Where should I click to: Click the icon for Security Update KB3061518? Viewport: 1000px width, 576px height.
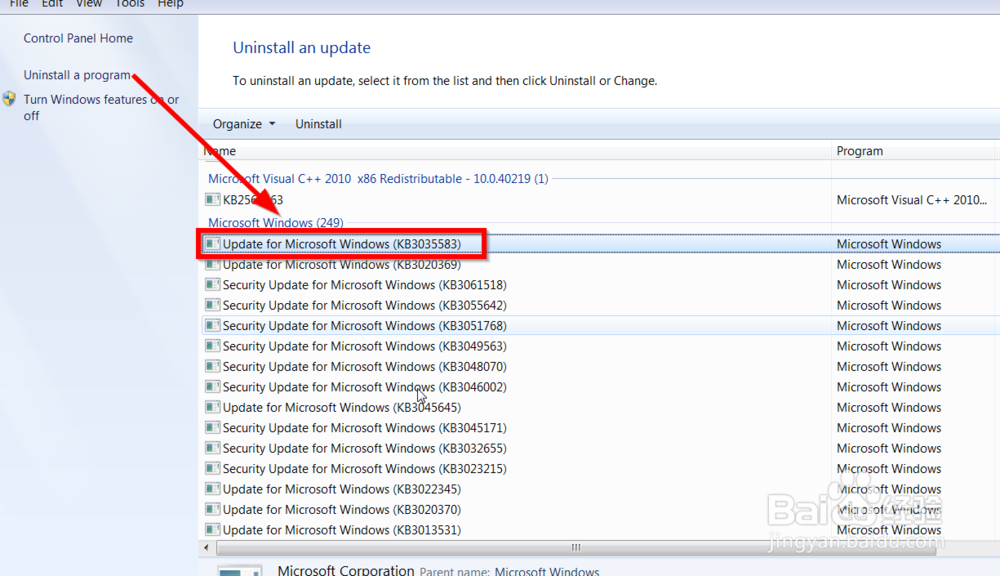[x=212, y=284]
